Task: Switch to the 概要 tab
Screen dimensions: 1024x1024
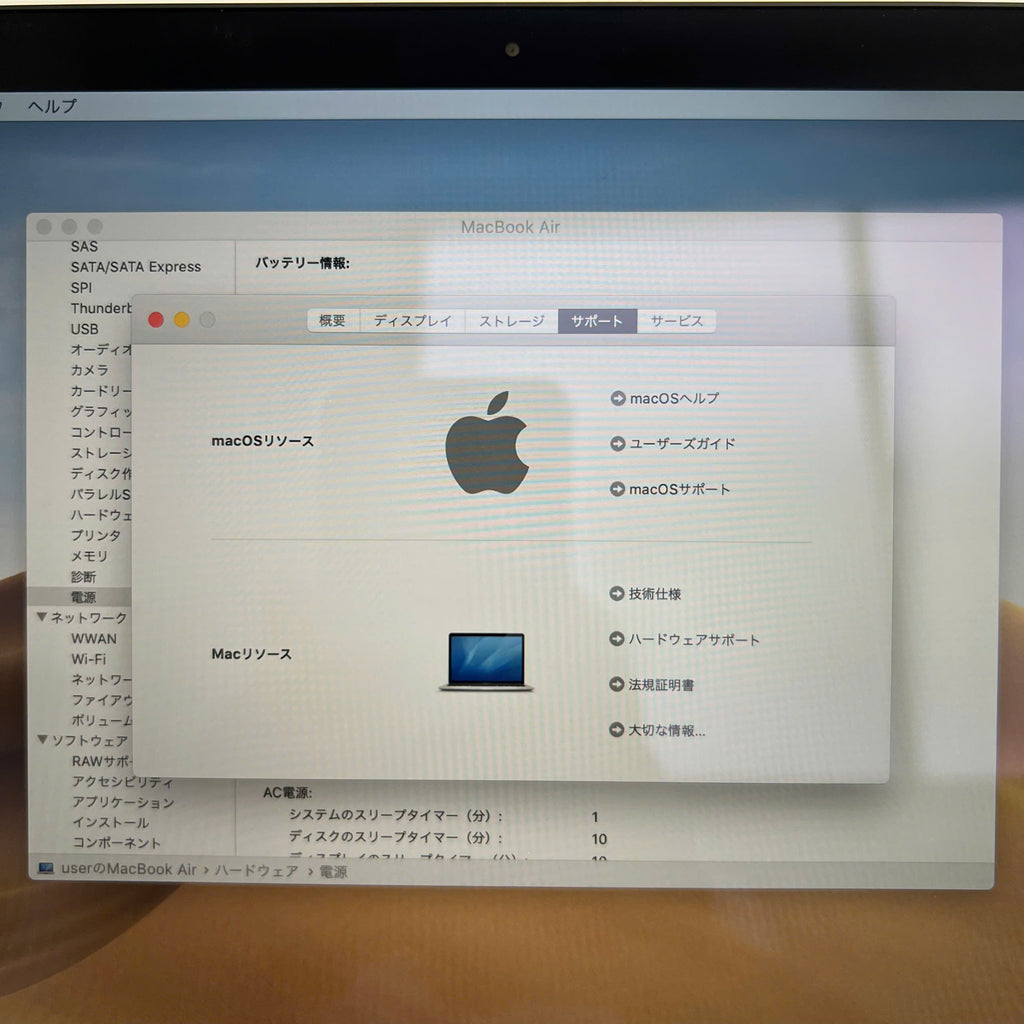Action: pyautogui.click(x=333, y=321)
